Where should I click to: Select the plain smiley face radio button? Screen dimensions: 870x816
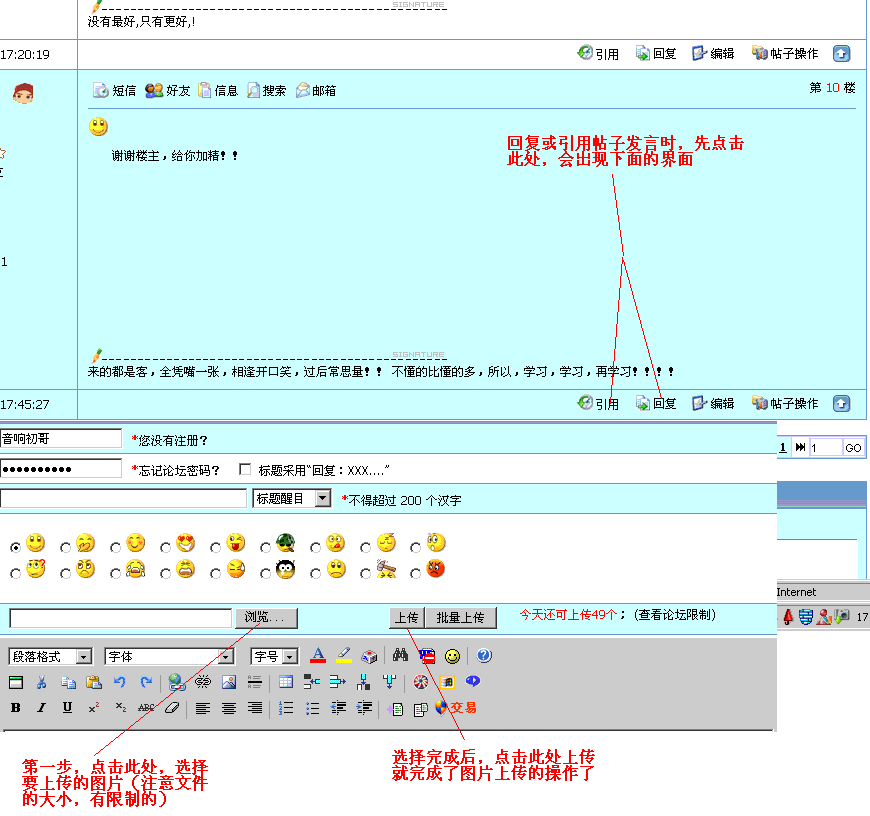point(16,548)
